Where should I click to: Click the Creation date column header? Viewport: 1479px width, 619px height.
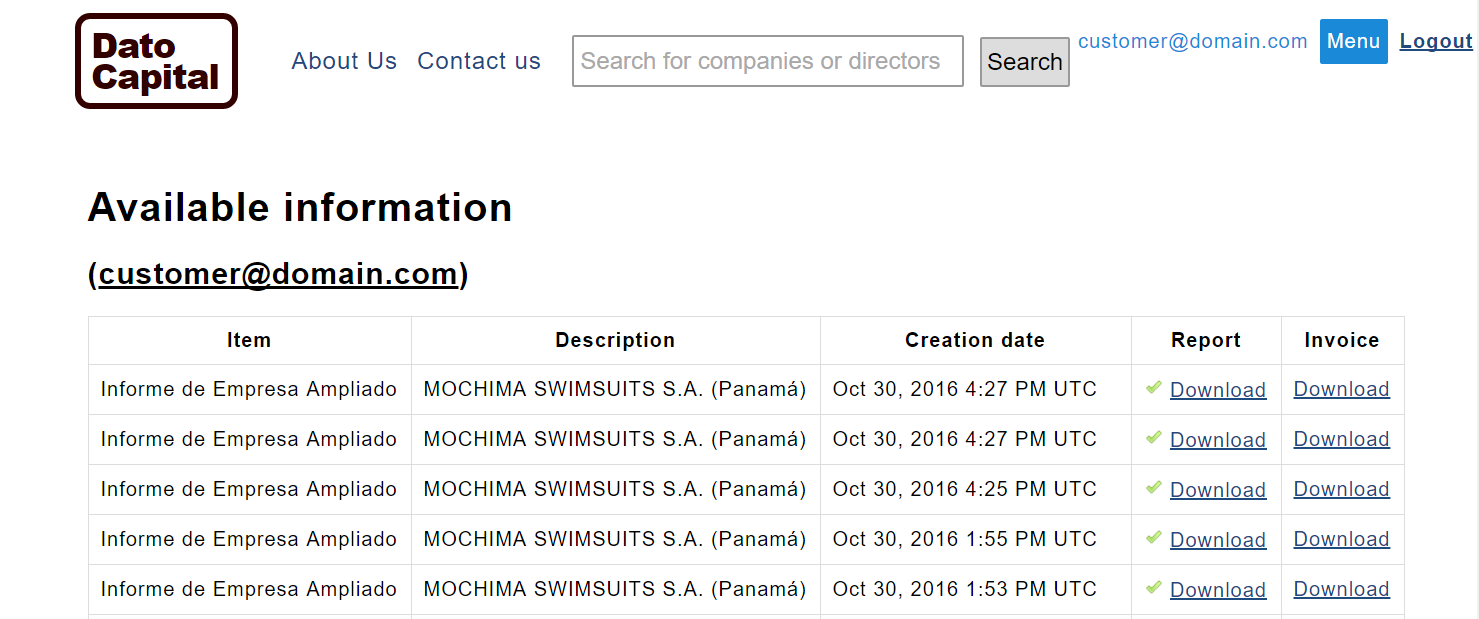[975, 340]
